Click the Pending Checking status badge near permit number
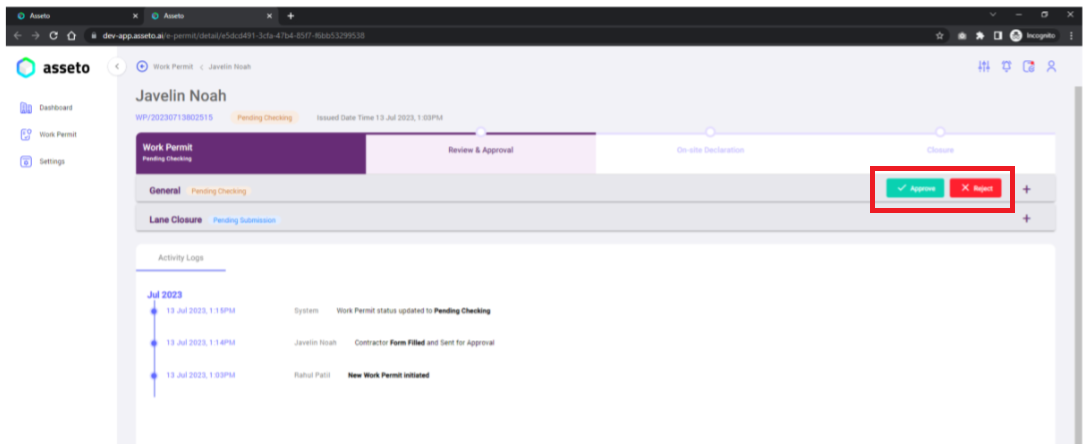 click(x=265, y=118)
